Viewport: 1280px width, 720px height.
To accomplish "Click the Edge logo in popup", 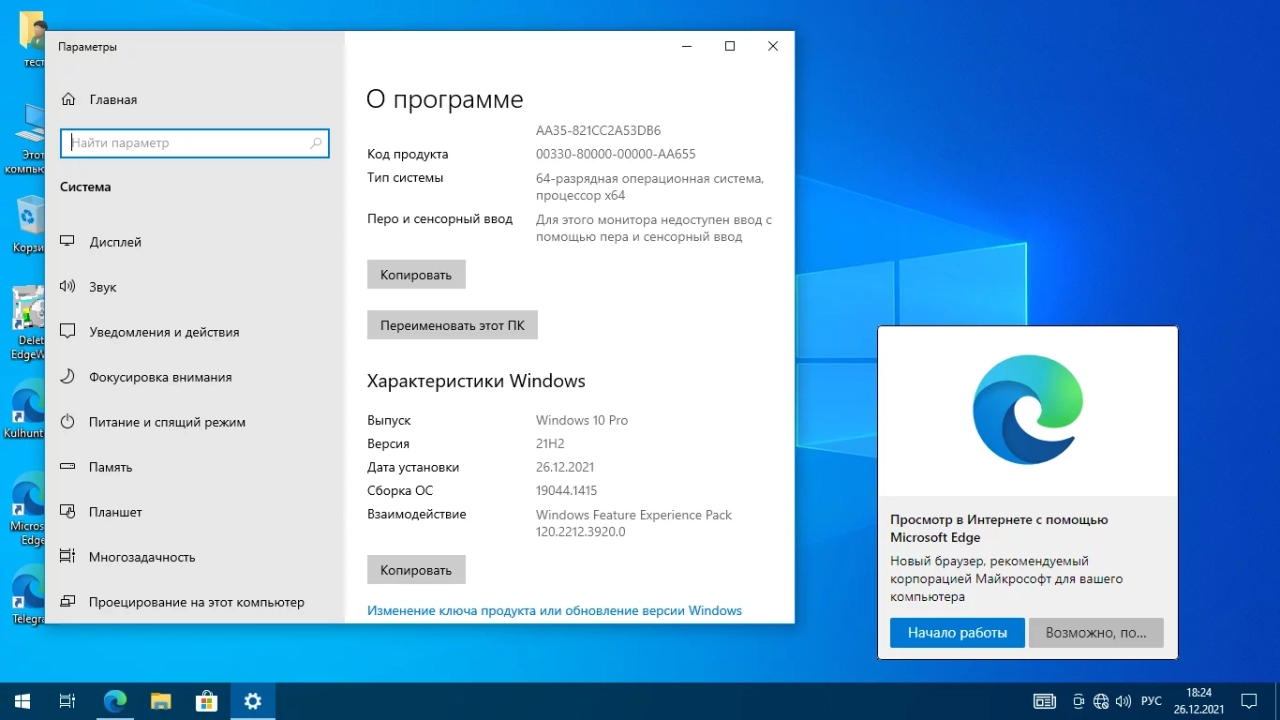I will click(x=1028, y=409).
